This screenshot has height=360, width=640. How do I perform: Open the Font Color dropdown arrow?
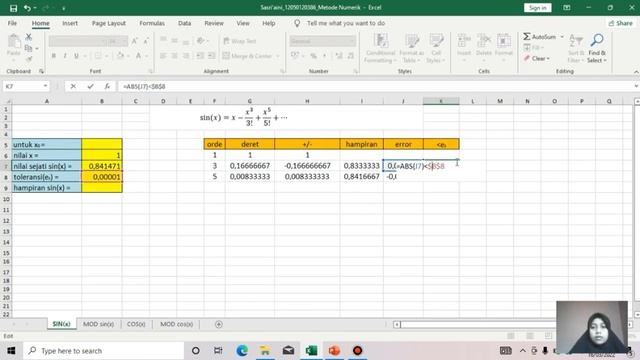coord(146,56)
